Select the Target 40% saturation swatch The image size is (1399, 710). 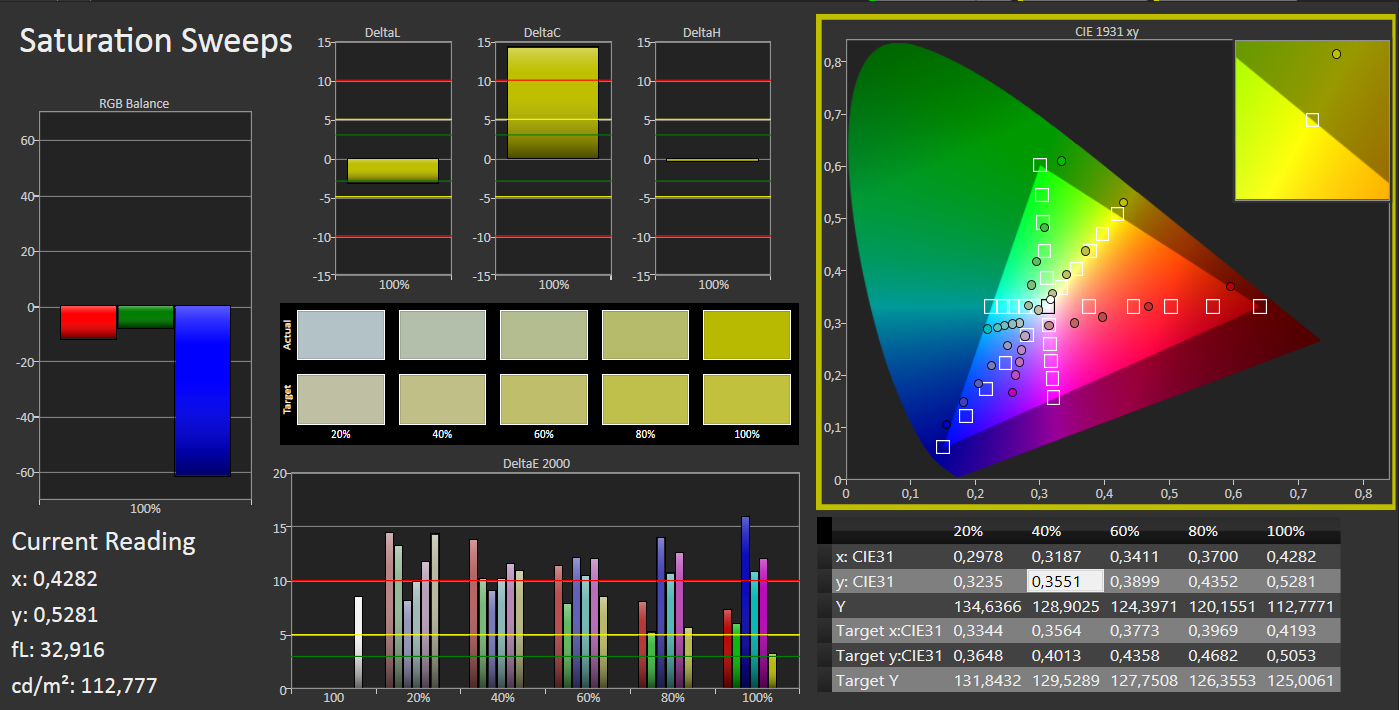click(x=442, y=399)
